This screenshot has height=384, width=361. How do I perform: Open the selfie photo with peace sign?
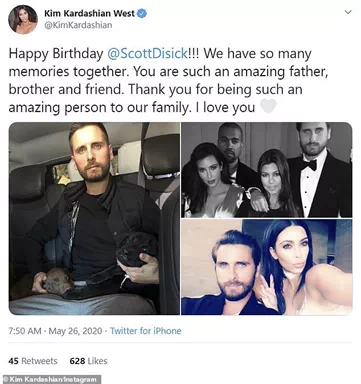(267, 267)
